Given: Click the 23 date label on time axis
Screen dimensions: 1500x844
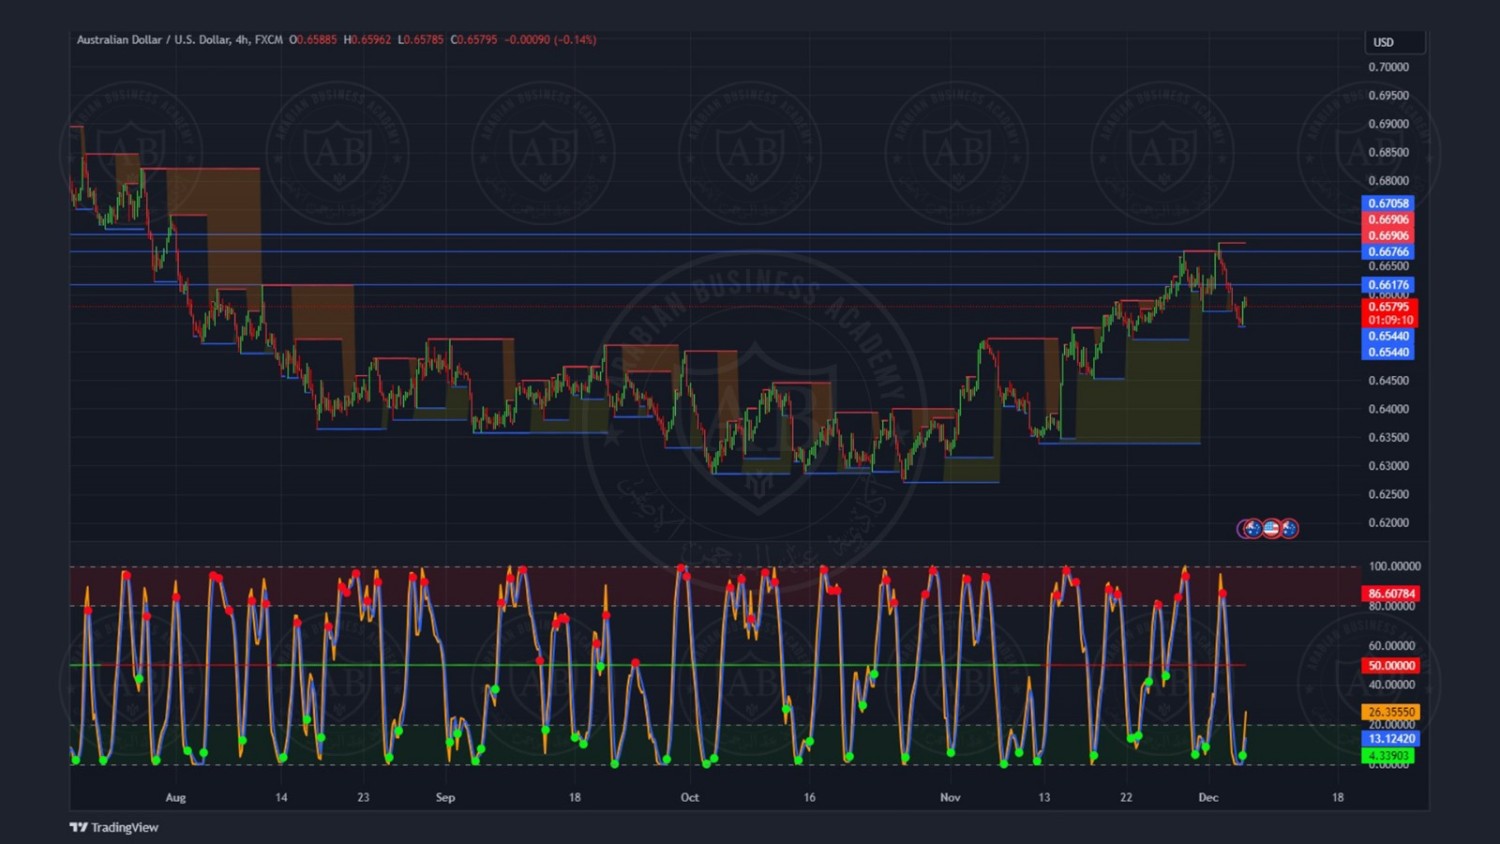Looking at the screenshot, I should coord(363,798).
